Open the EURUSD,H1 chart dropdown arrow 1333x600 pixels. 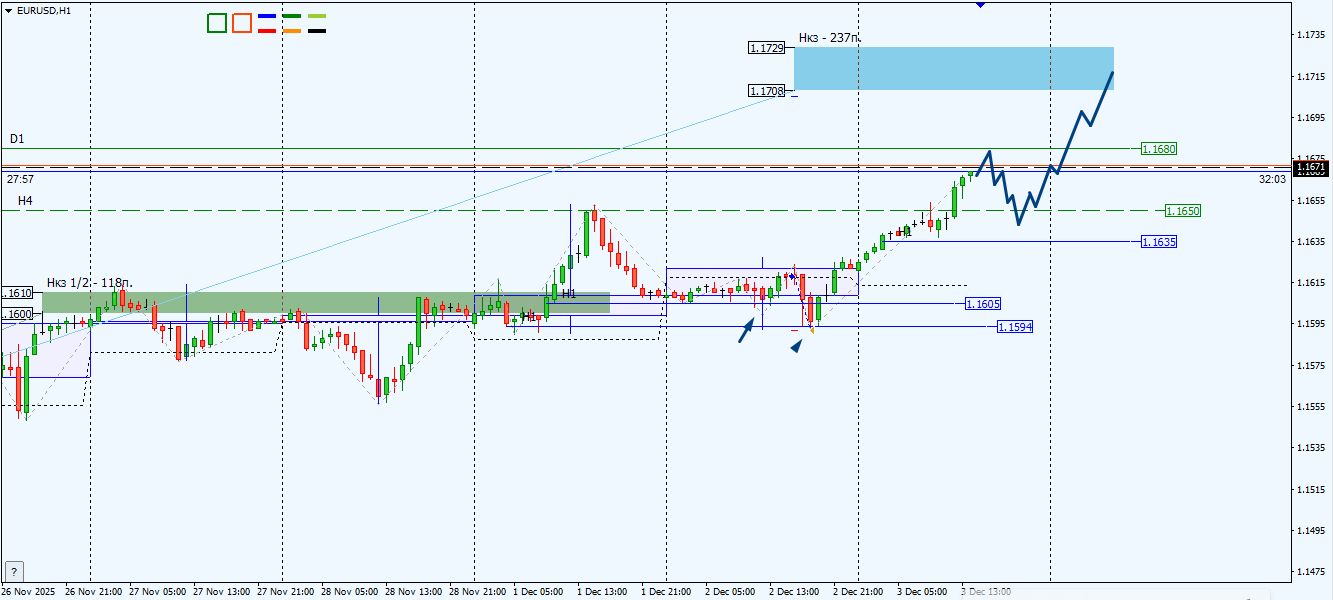pos(9,9)
